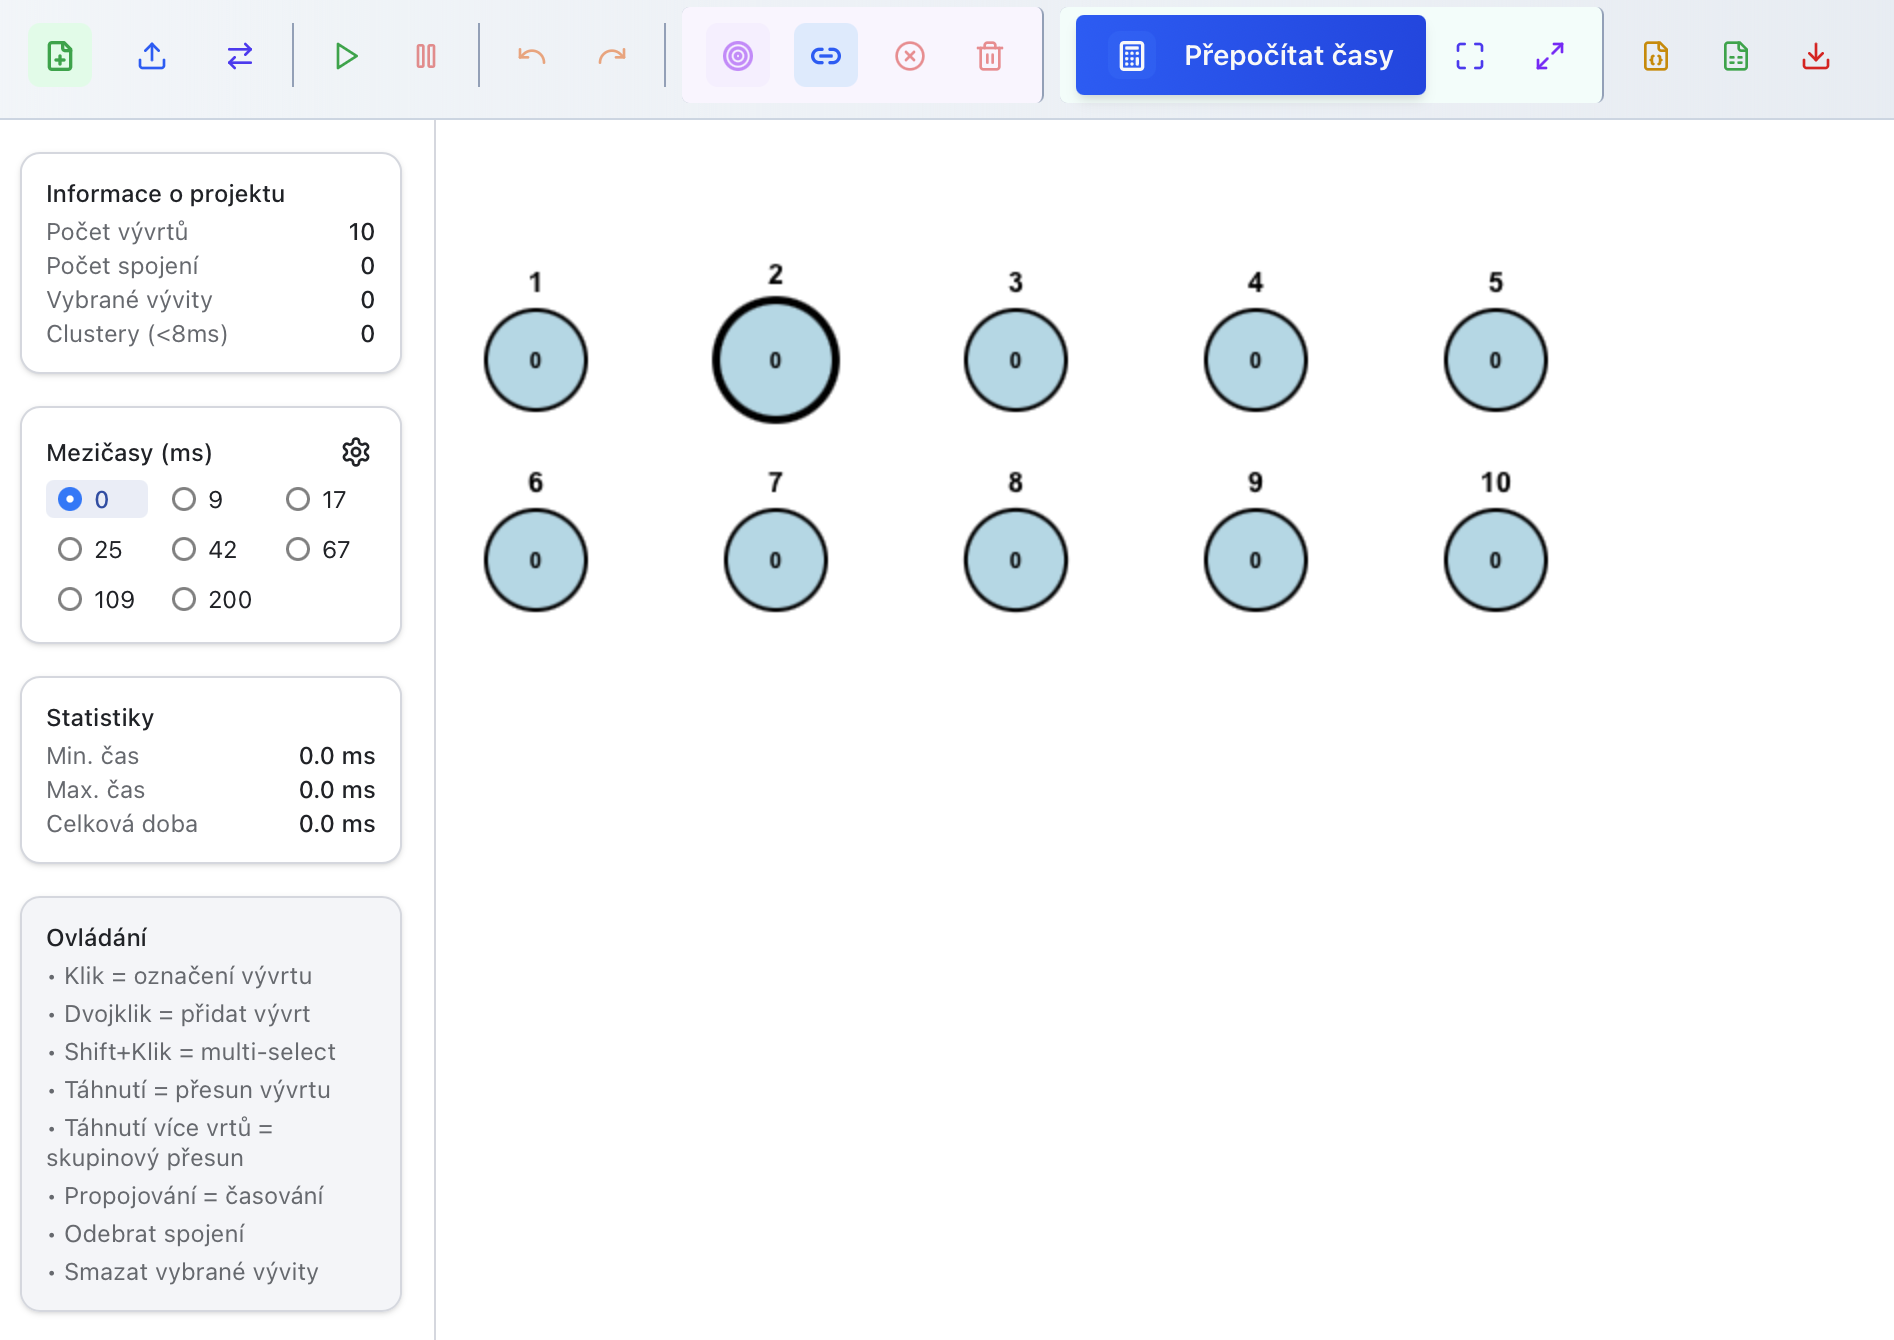The height and width of the screenshot is (1340, 1894).
Task: Start playback with the play button
Action: 346,56
